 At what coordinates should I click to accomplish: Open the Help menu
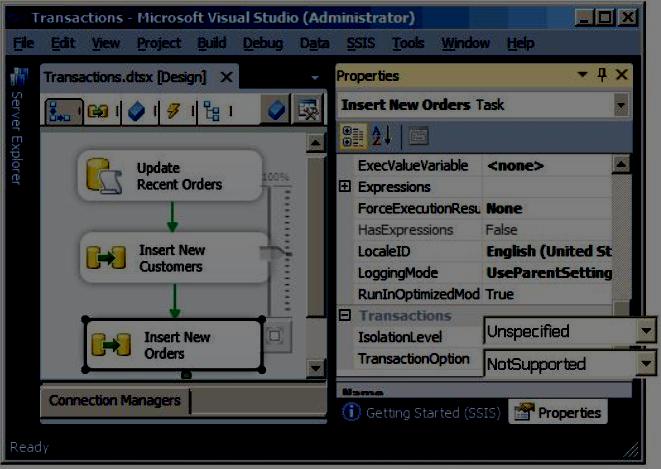coord(521,43)
